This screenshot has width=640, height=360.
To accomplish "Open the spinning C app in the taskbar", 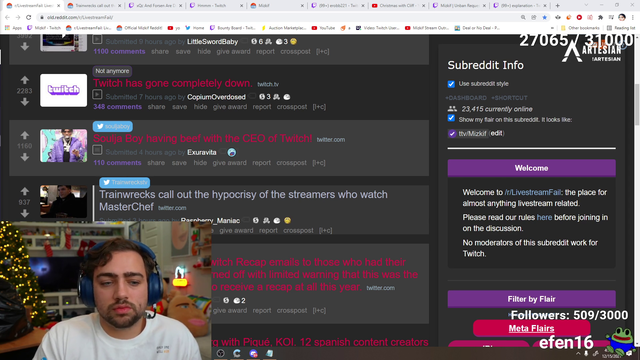I will 237,353.
